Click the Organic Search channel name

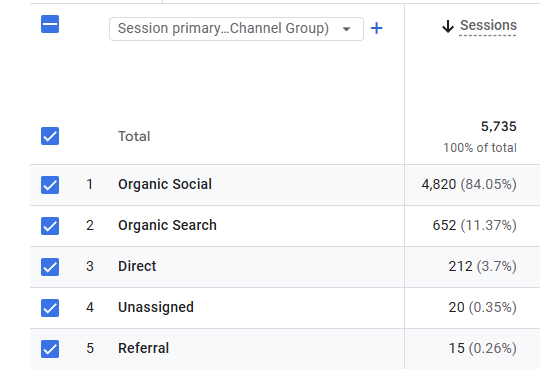[x=167, y=225]
